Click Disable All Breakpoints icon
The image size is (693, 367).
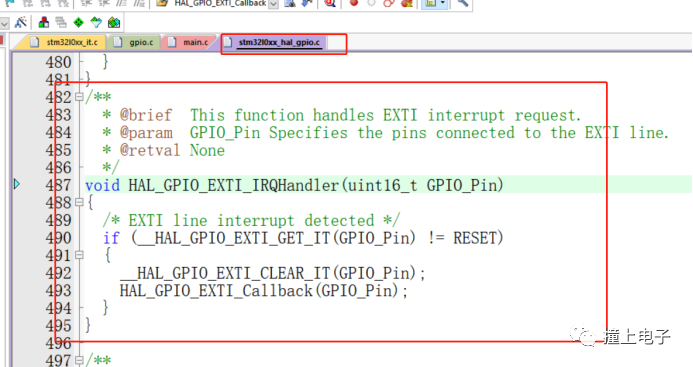click(x=388, y=3)
